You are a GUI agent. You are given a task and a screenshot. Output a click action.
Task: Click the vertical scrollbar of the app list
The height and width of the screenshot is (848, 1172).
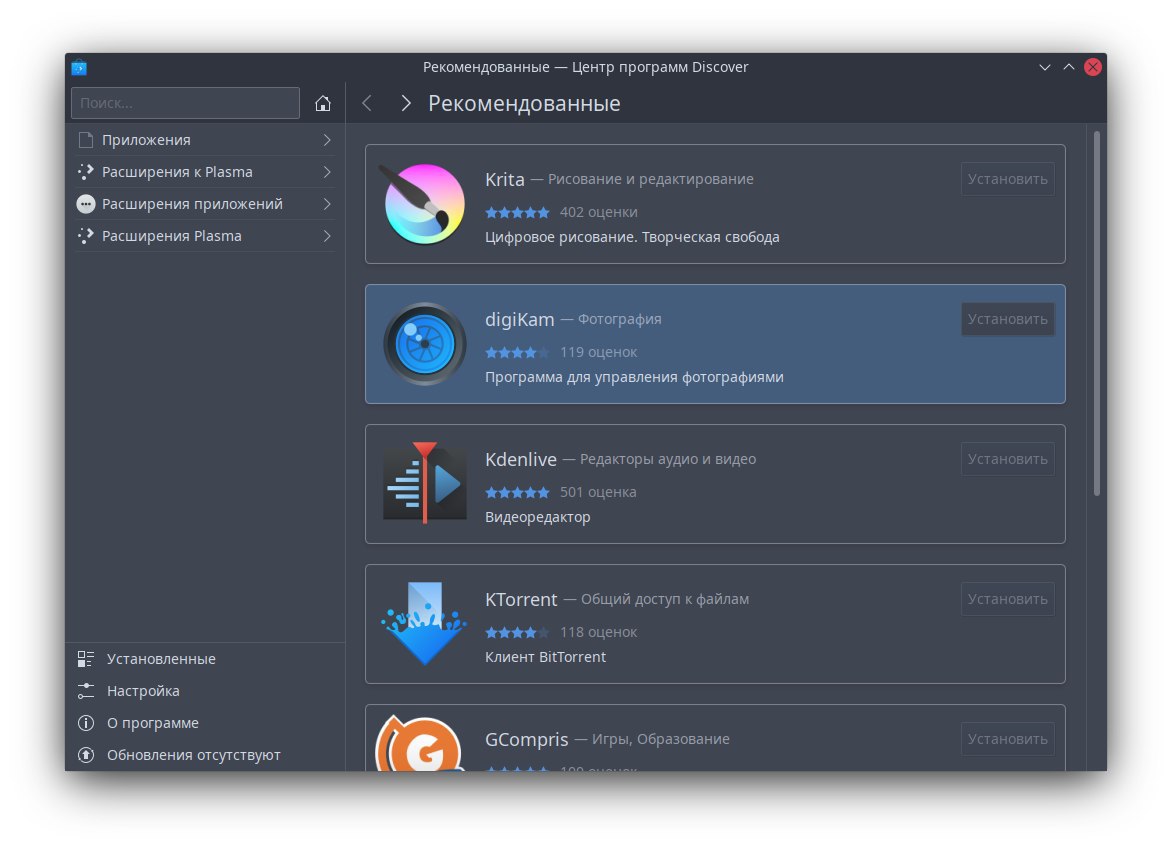point(1097,314)
